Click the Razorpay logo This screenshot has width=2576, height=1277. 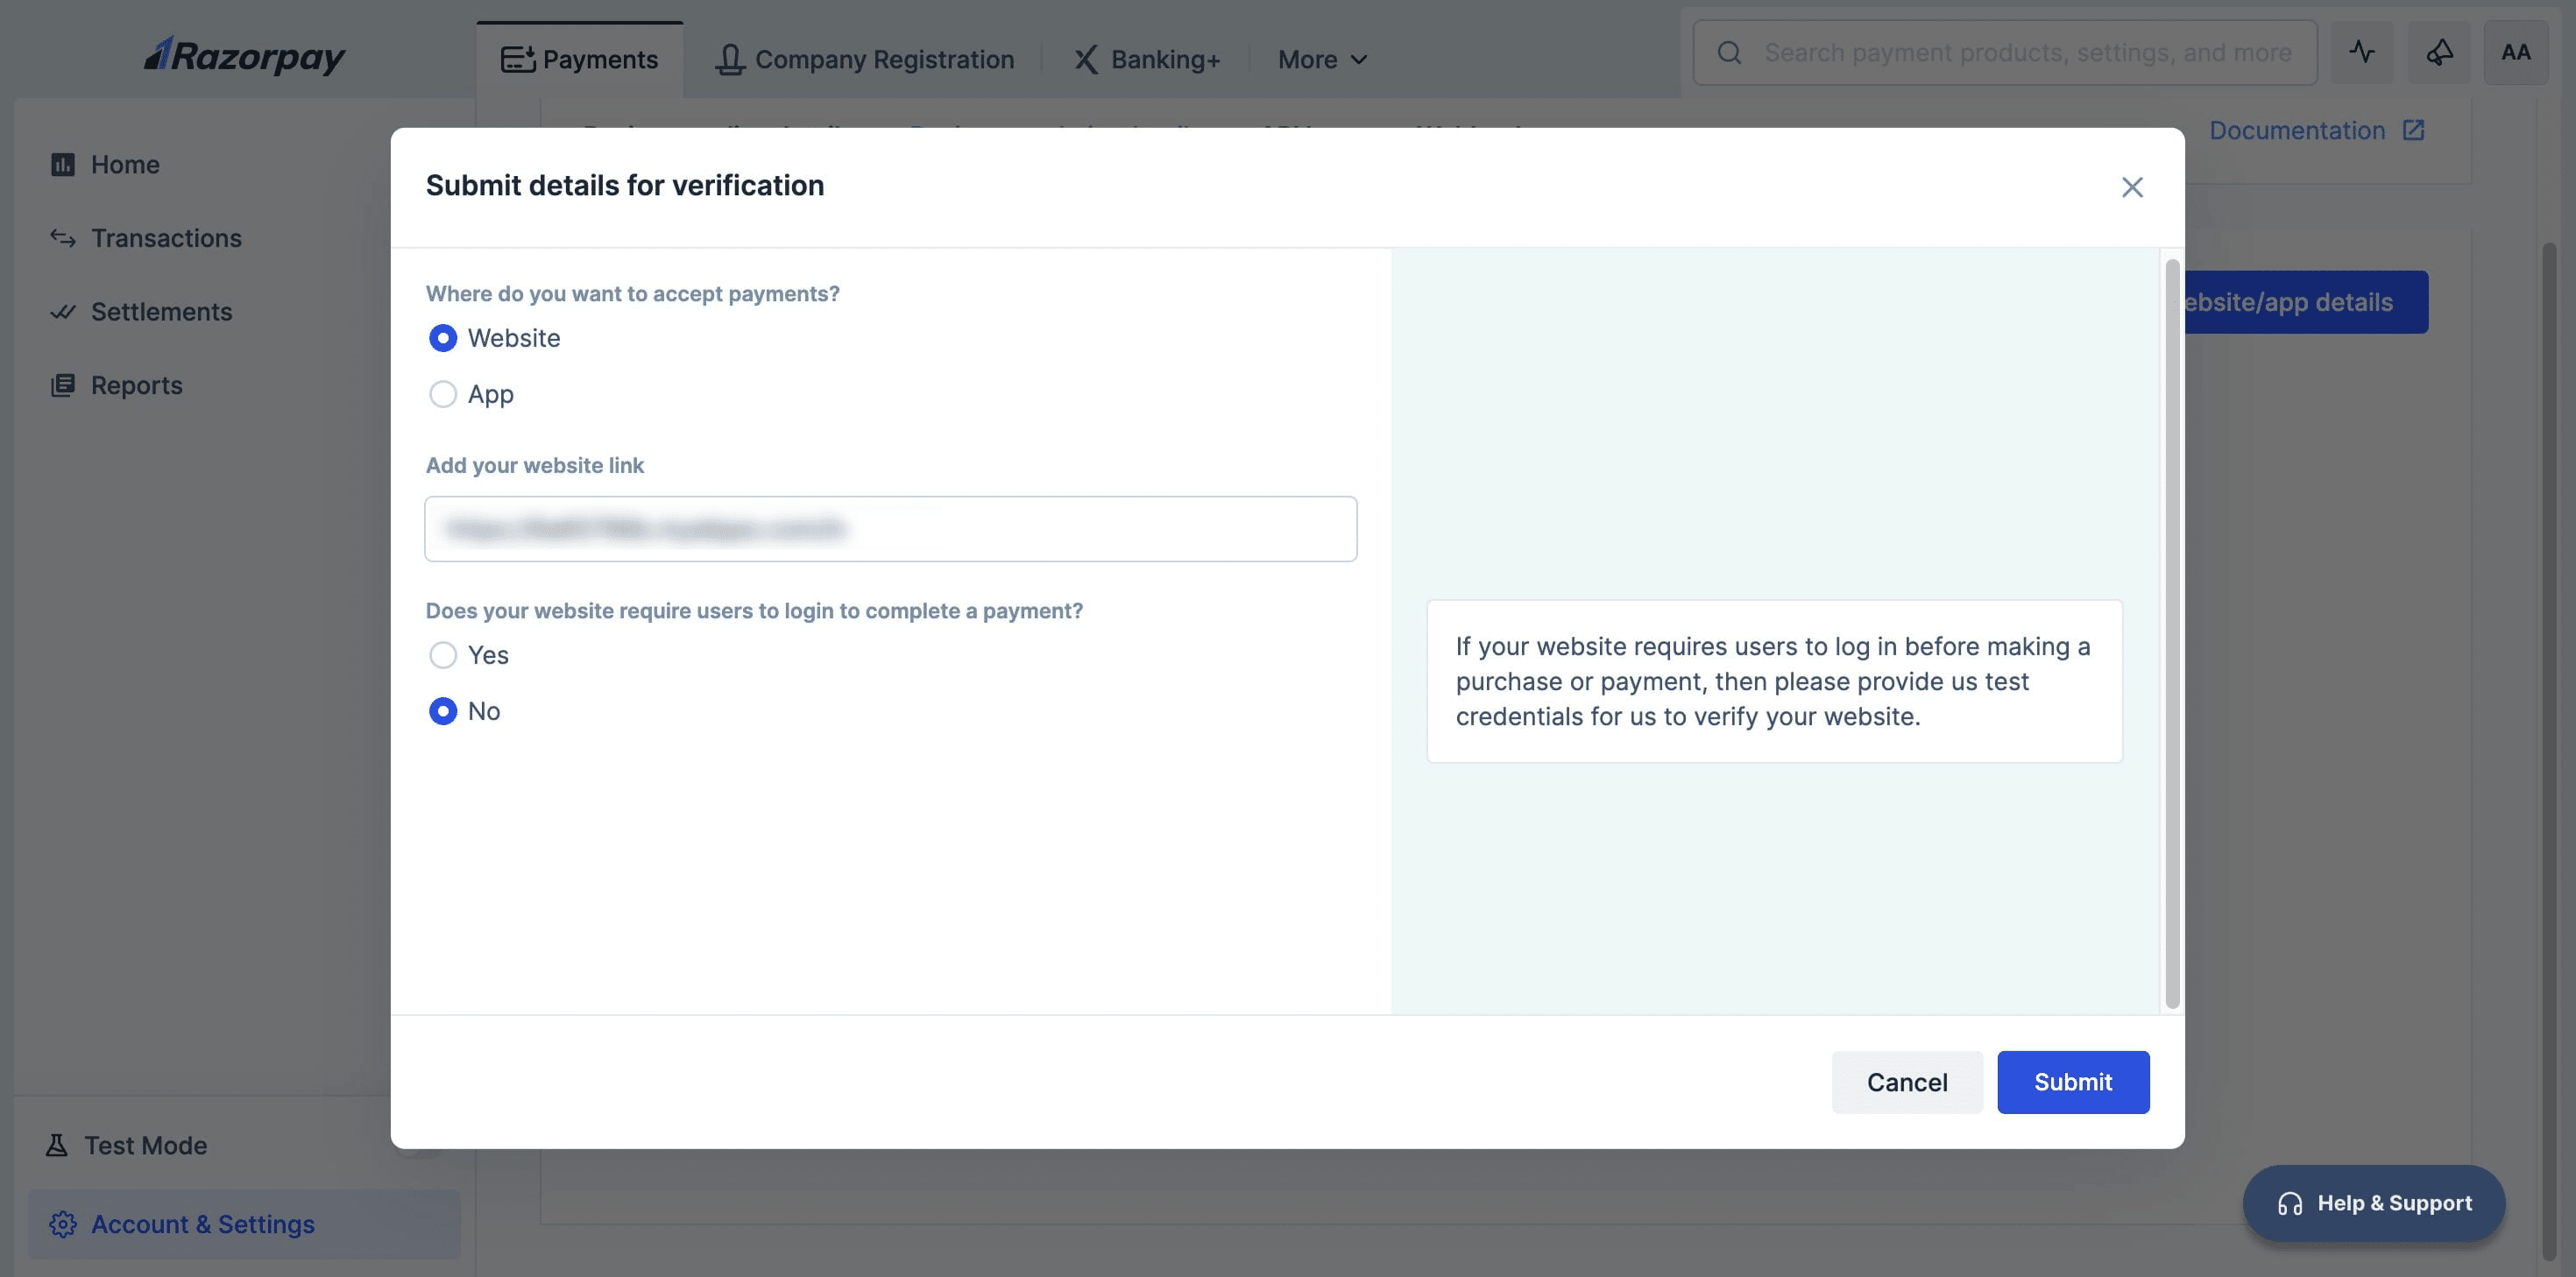(245, 56)
